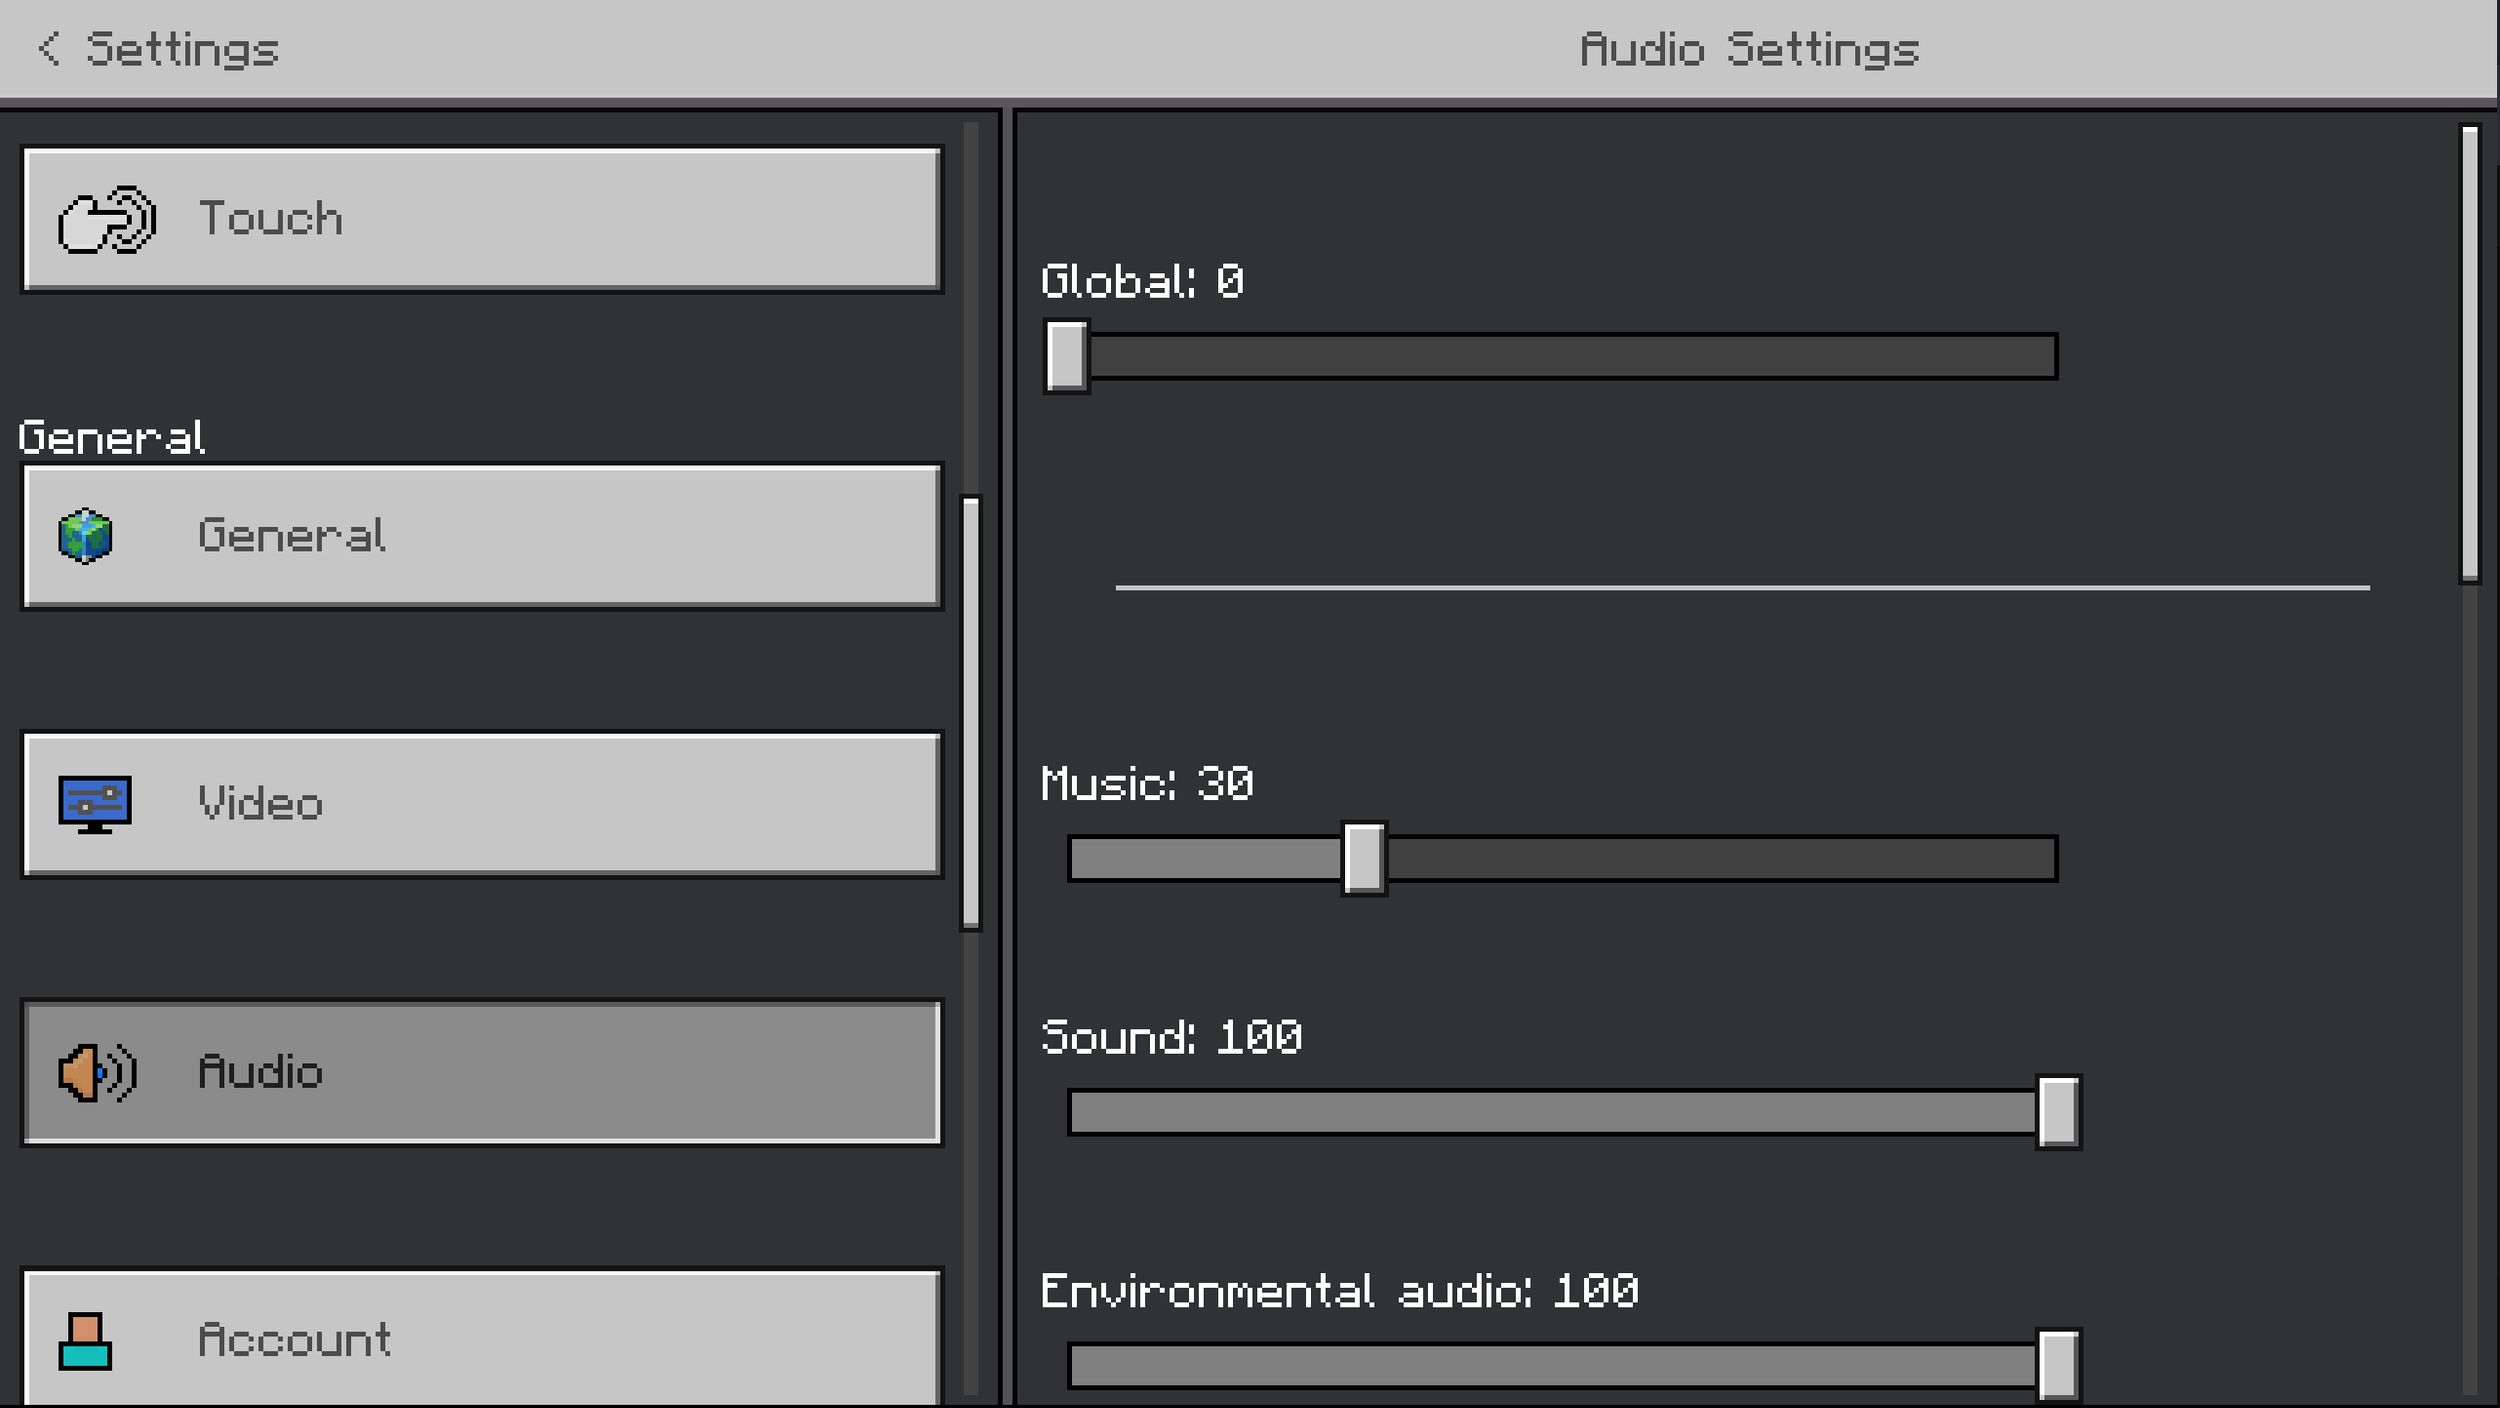
Task: Go back via the Settings title text
Action: [x=181, y=49]
